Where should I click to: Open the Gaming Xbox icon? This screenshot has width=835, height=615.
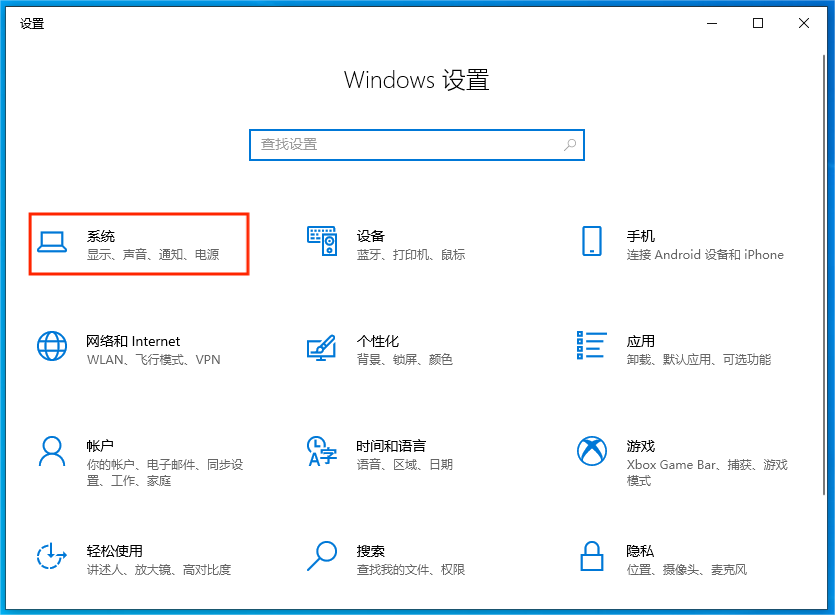tap(592, 451)
